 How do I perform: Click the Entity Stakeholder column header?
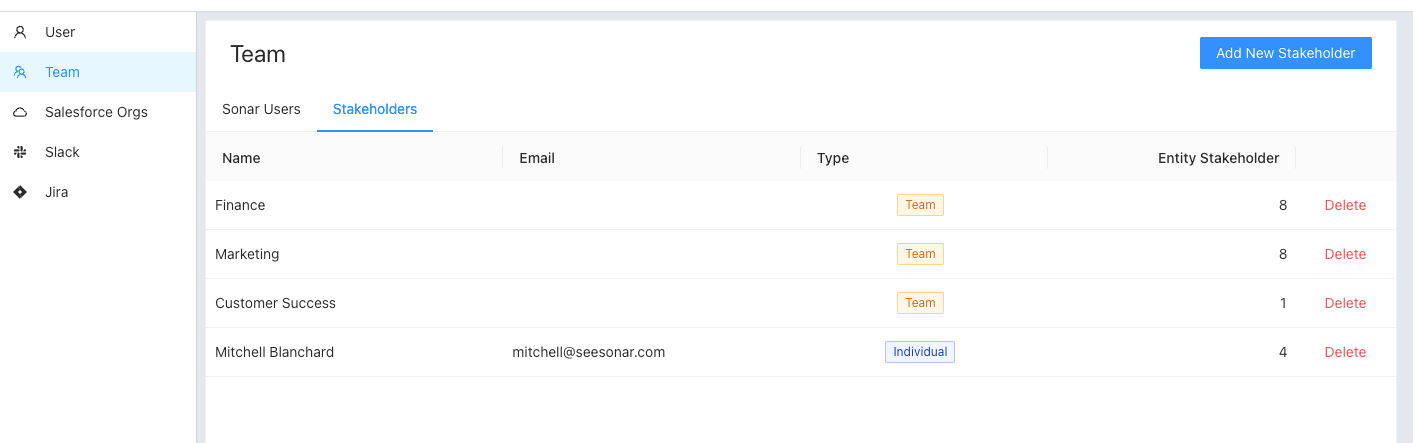point(1218,158)
